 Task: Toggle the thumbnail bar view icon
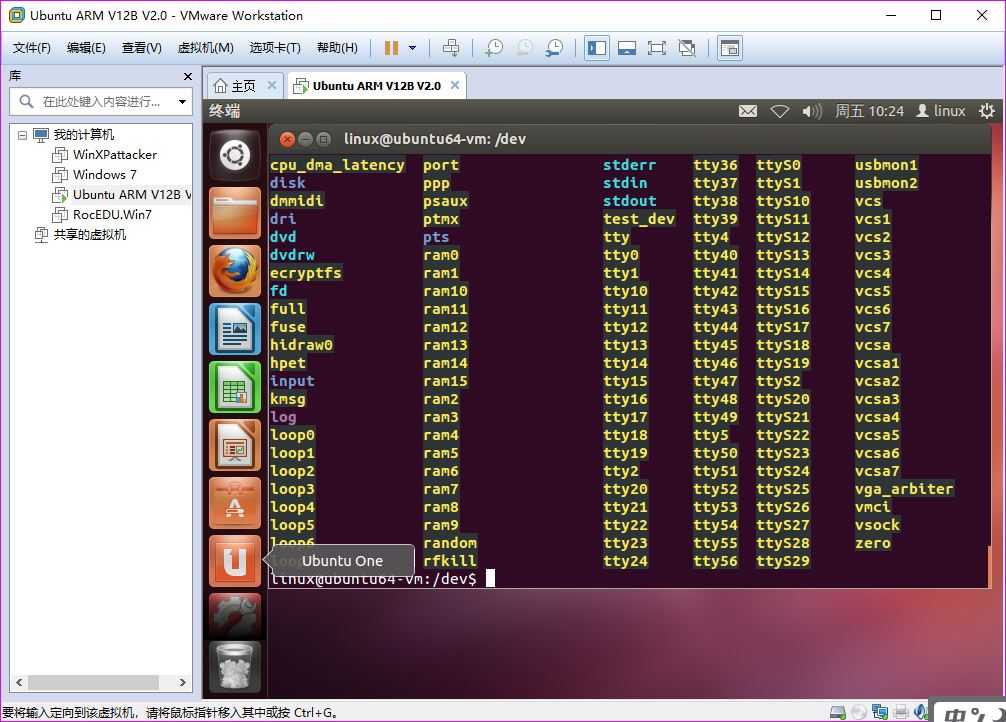[626, 48]
